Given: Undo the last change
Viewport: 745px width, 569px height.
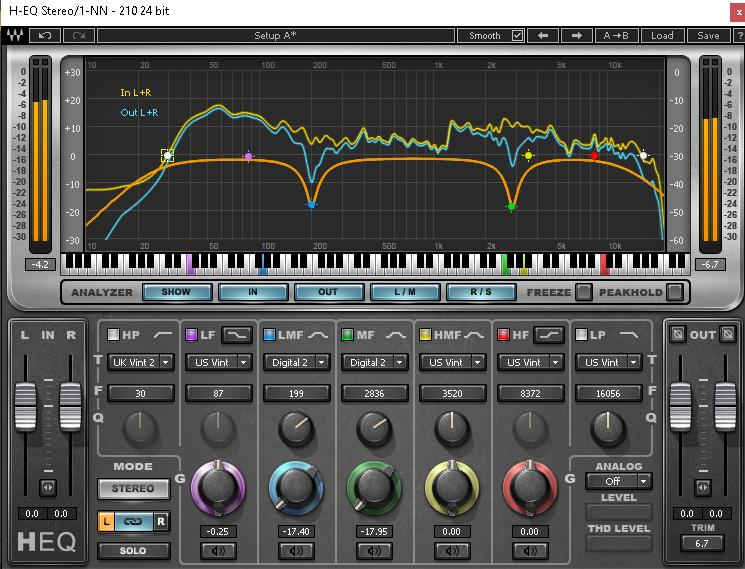Looking at the screenshot, I should point(45,36).
